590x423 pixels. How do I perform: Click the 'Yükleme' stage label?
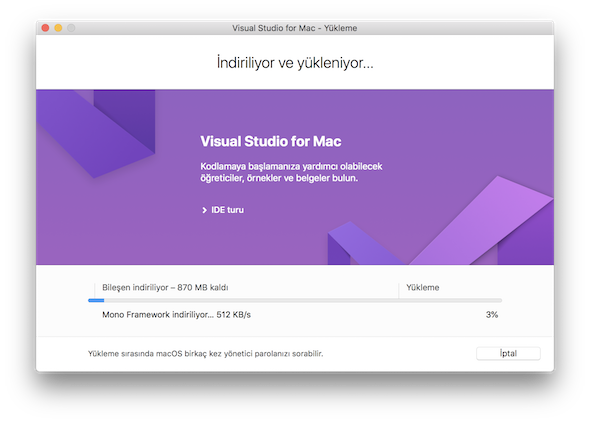[x=423, y=288]
